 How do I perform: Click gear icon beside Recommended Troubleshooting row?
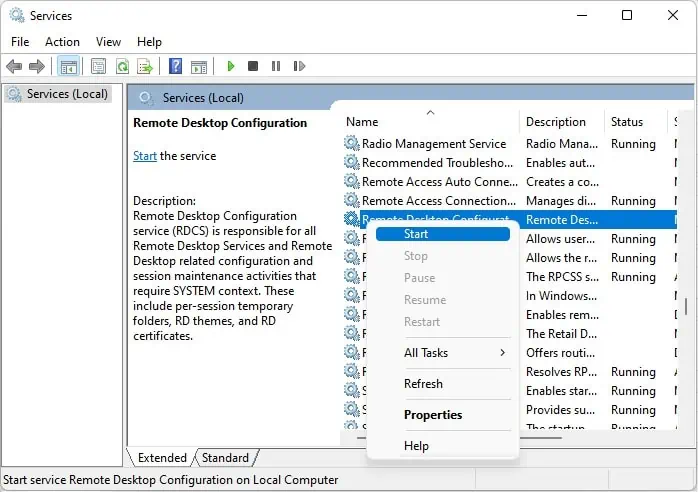pyautogui.click(x=352, y=163)
